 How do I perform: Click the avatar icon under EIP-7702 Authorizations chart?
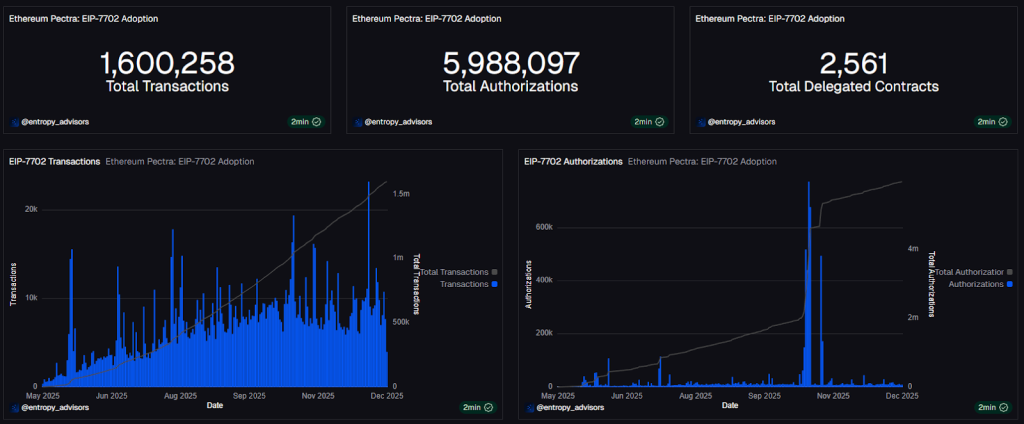[529, 407]
